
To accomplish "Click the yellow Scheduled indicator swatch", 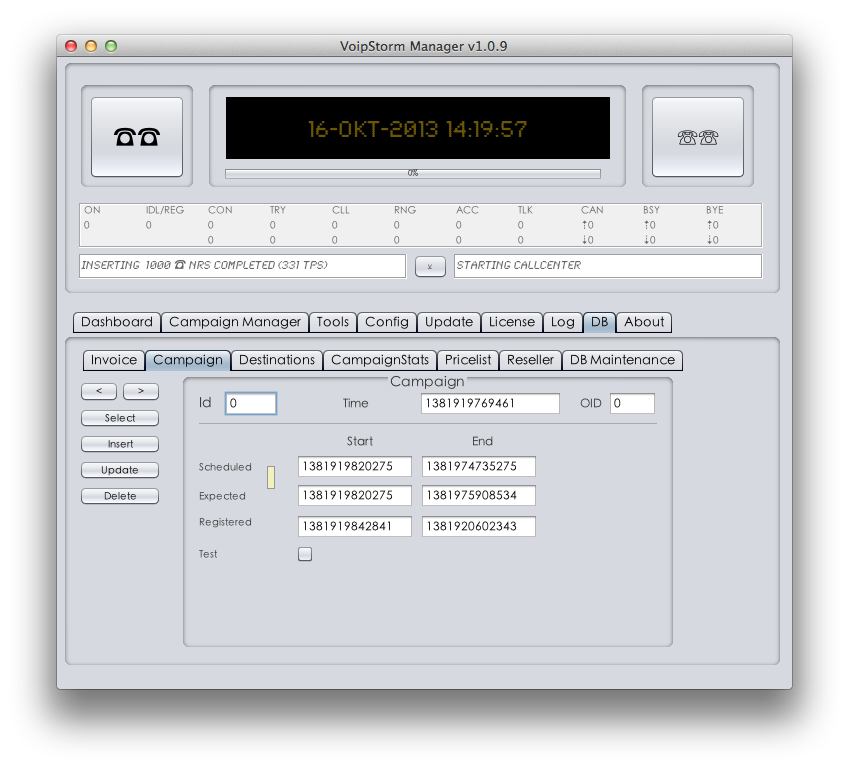I will (270, 477).
